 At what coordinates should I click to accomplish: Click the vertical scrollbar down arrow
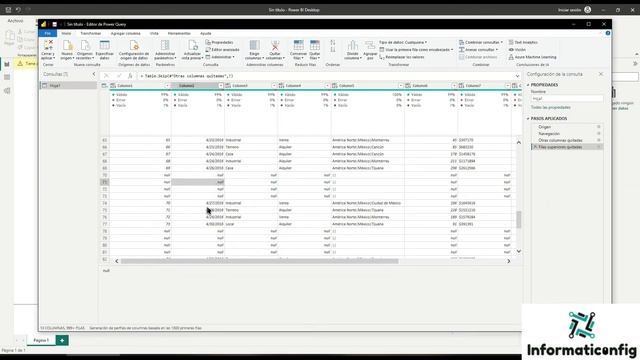coord(518,251)
